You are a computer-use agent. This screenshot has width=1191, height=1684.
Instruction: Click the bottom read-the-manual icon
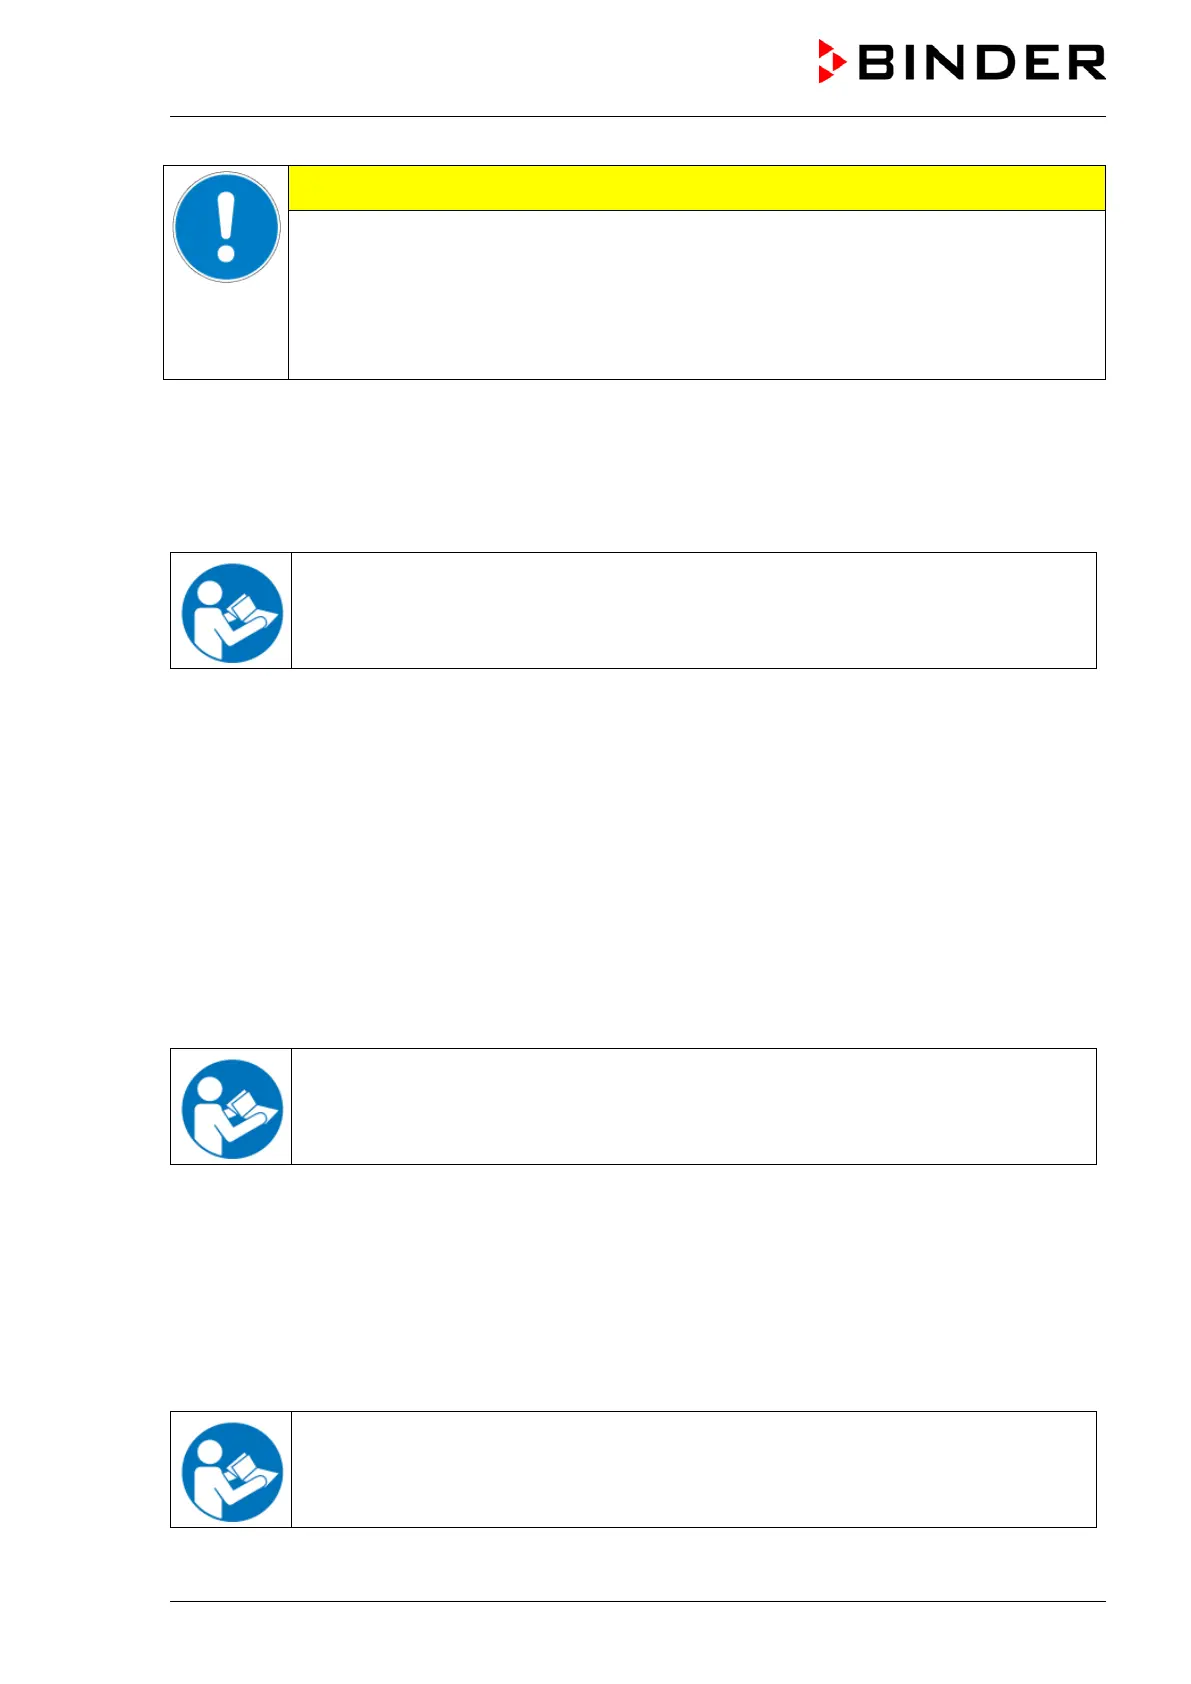point(231,1471)
